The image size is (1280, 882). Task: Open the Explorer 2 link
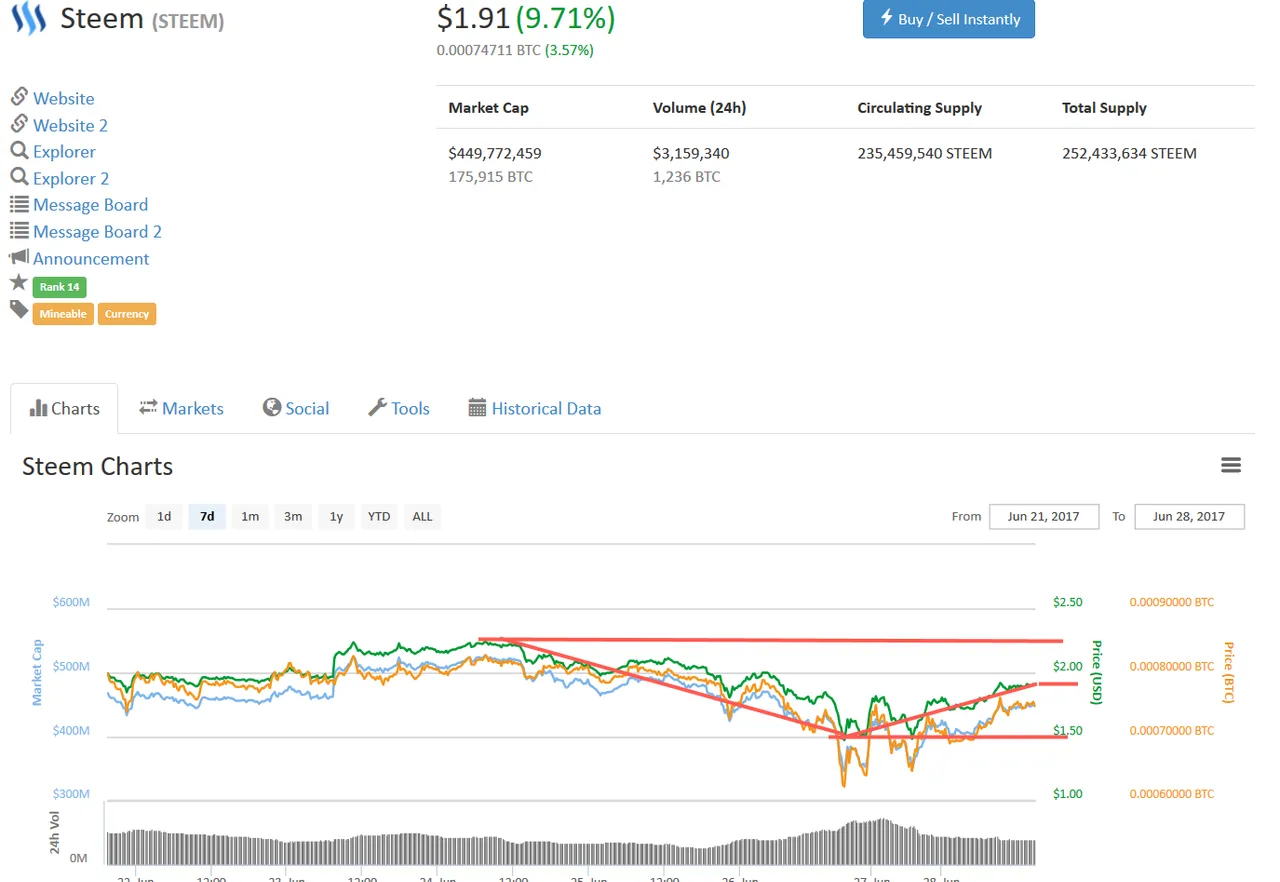coord(71,179)
